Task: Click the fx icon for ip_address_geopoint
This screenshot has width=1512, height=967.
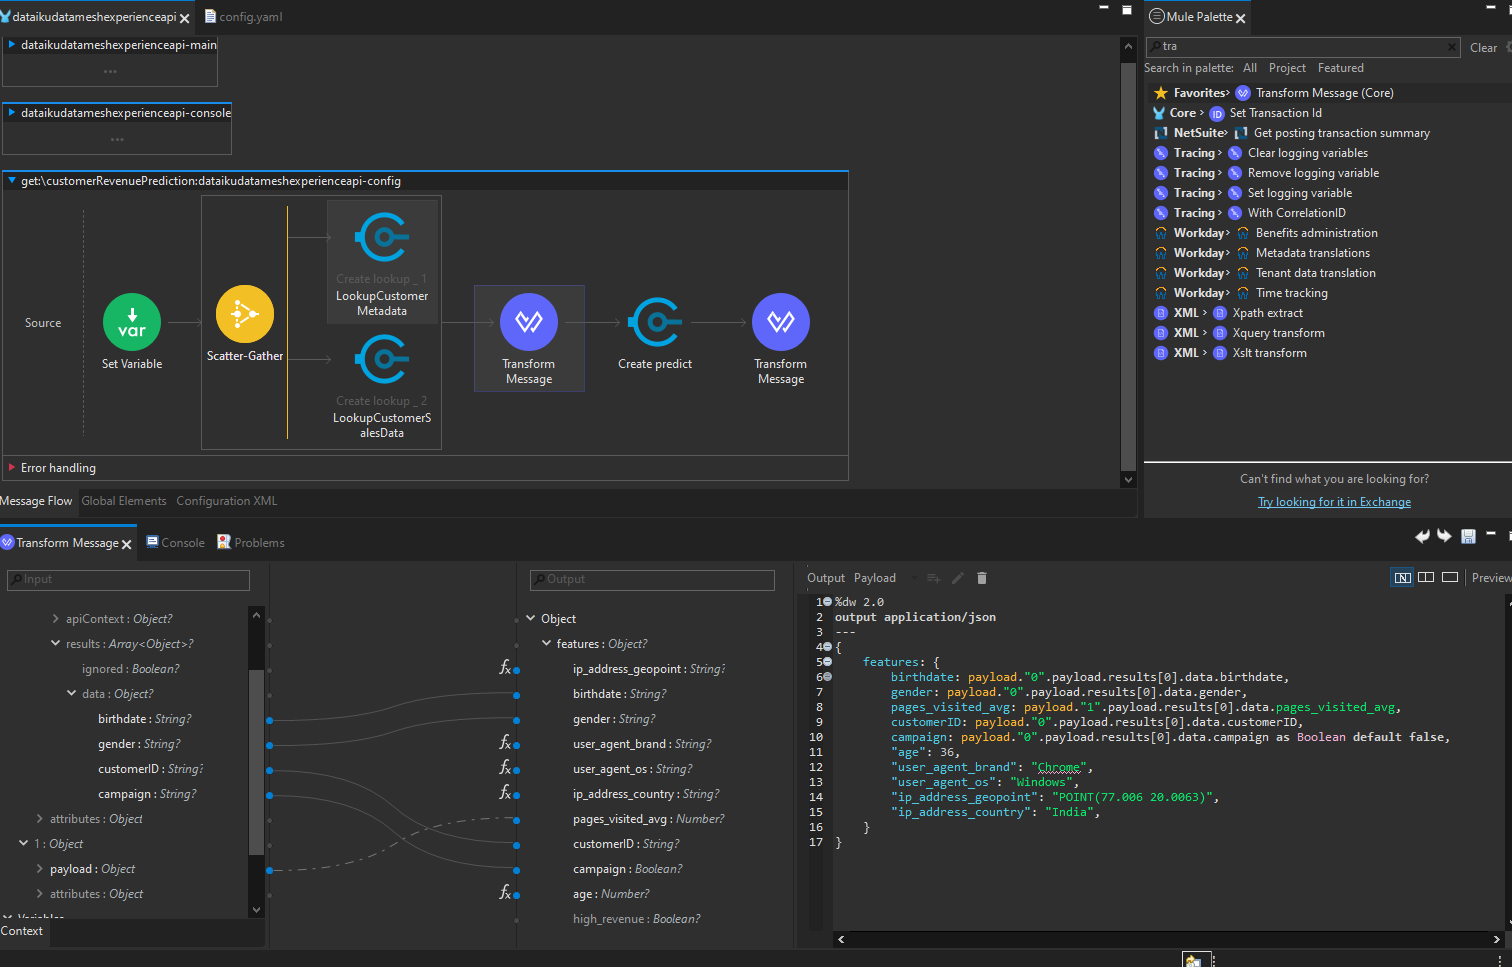Action: [x=505, y=667]
